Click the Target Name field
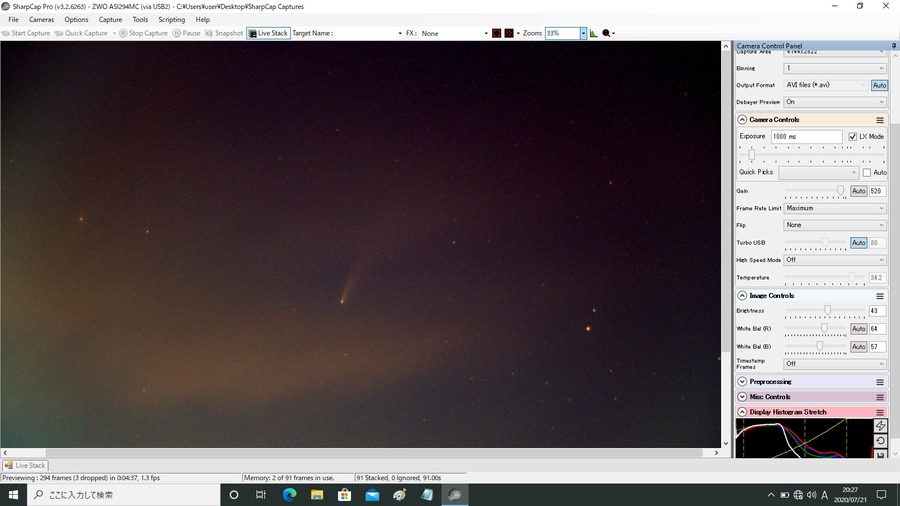 tap(367, 33)
